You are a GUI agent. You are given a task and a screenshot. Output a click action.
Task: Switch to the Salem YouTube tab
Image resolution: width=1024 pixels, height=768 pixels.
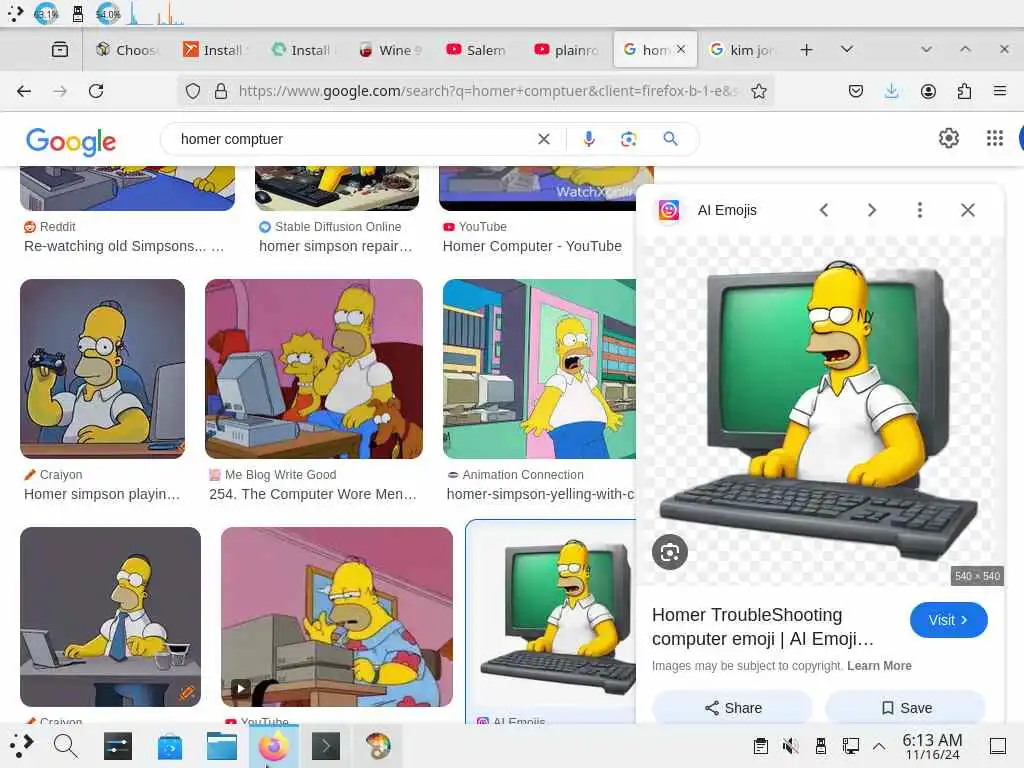[x=477, y=50]
